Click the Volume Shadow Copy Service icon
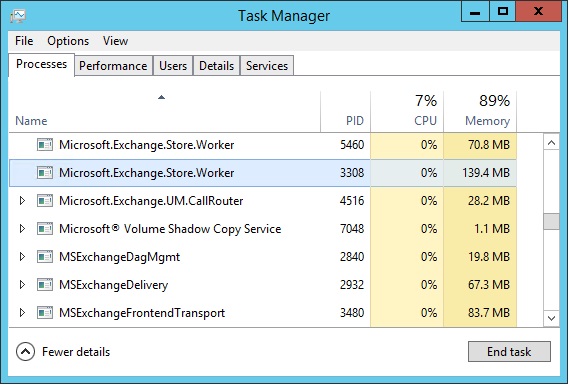Image resolution: width=569 pixels, height=385 pixels. (x=45, y=229)
